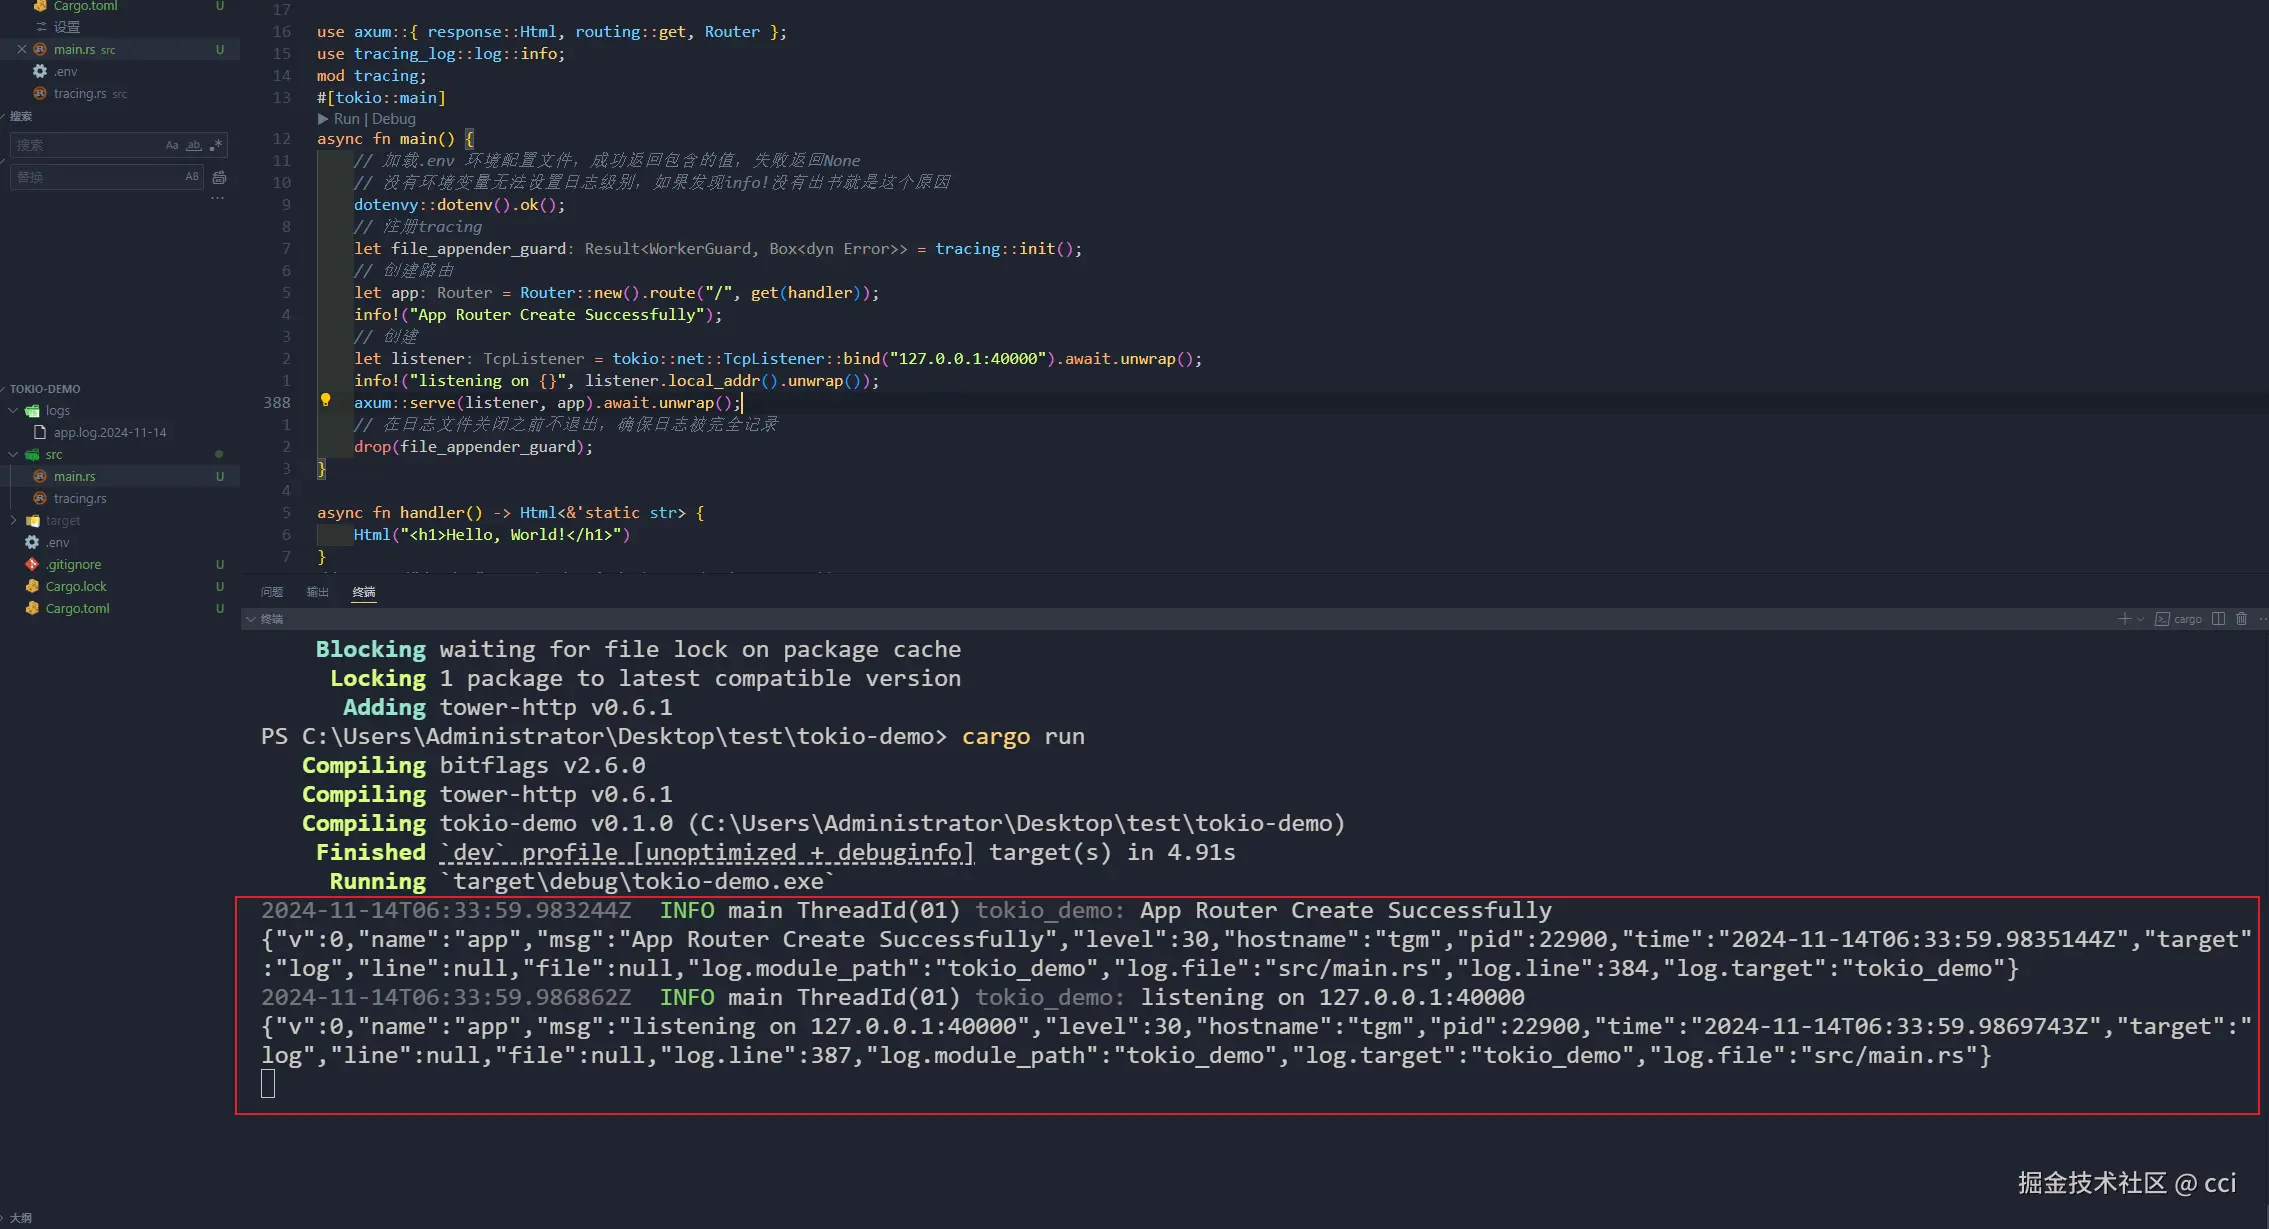The image size is (2269, 1229).
Task: Toggle match whole word in search
Action: click(x=194, y=145)
